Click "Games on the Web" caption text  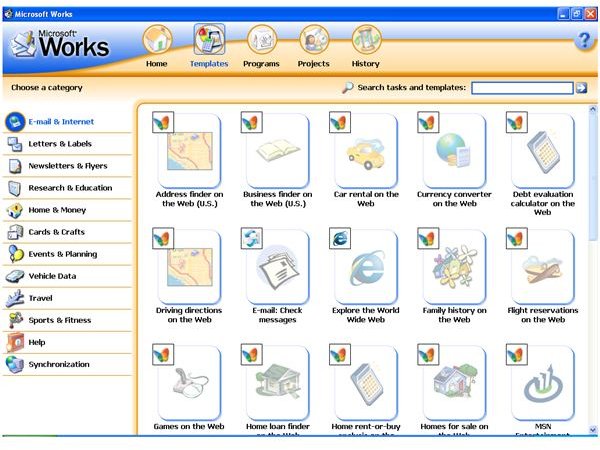pos(189,426)
